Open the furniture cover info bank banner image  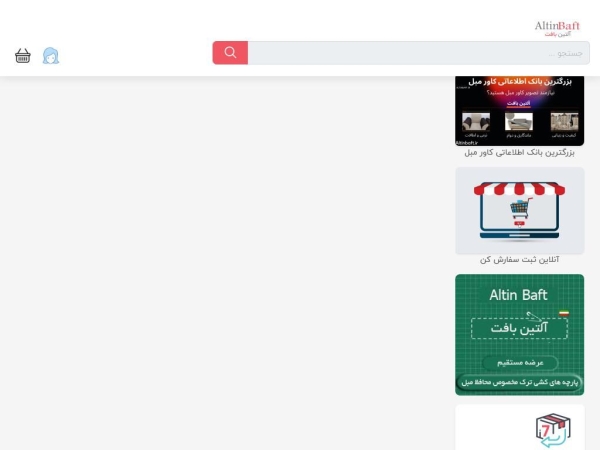(520, 111)
